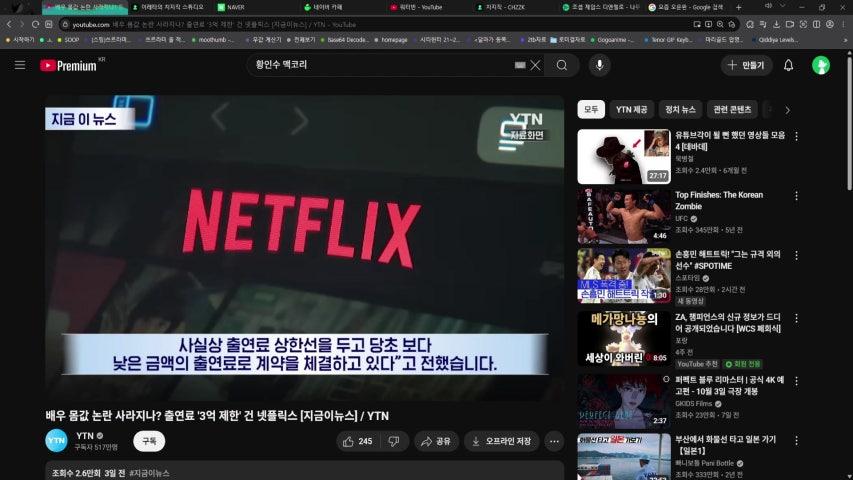Image resolution: width=853 pixels, height=480 pixels.
Task: Clear the search text with X
Action: coord(535,65)
